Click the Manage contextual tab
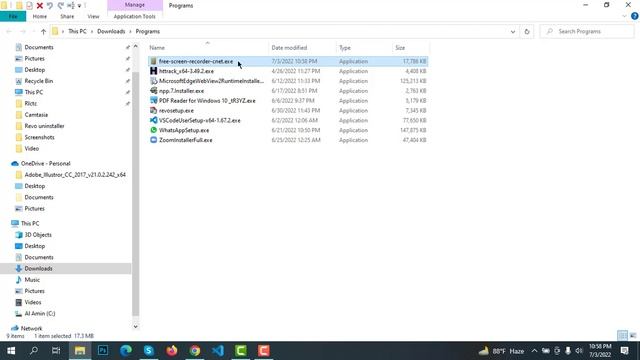Screen dimensions: 640x360 135,5
